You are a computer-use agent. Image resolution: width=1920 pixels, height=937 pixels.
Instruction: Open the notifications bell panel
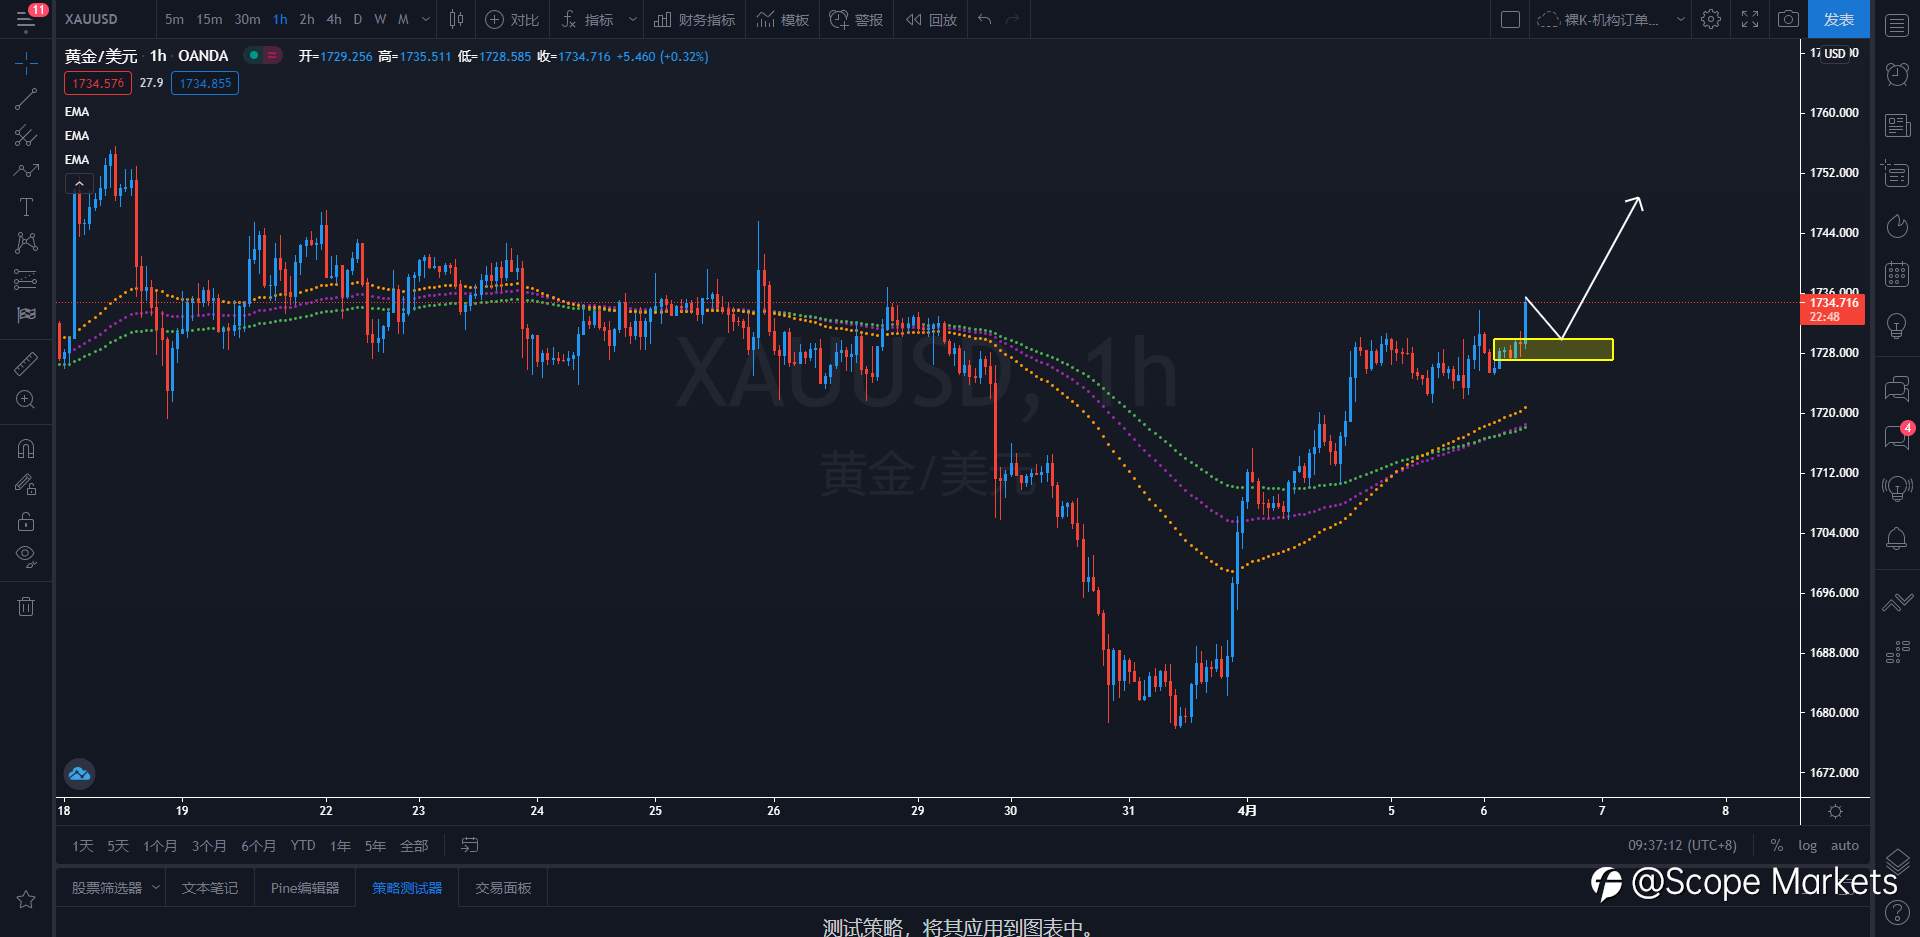(x=1896, y=539)
